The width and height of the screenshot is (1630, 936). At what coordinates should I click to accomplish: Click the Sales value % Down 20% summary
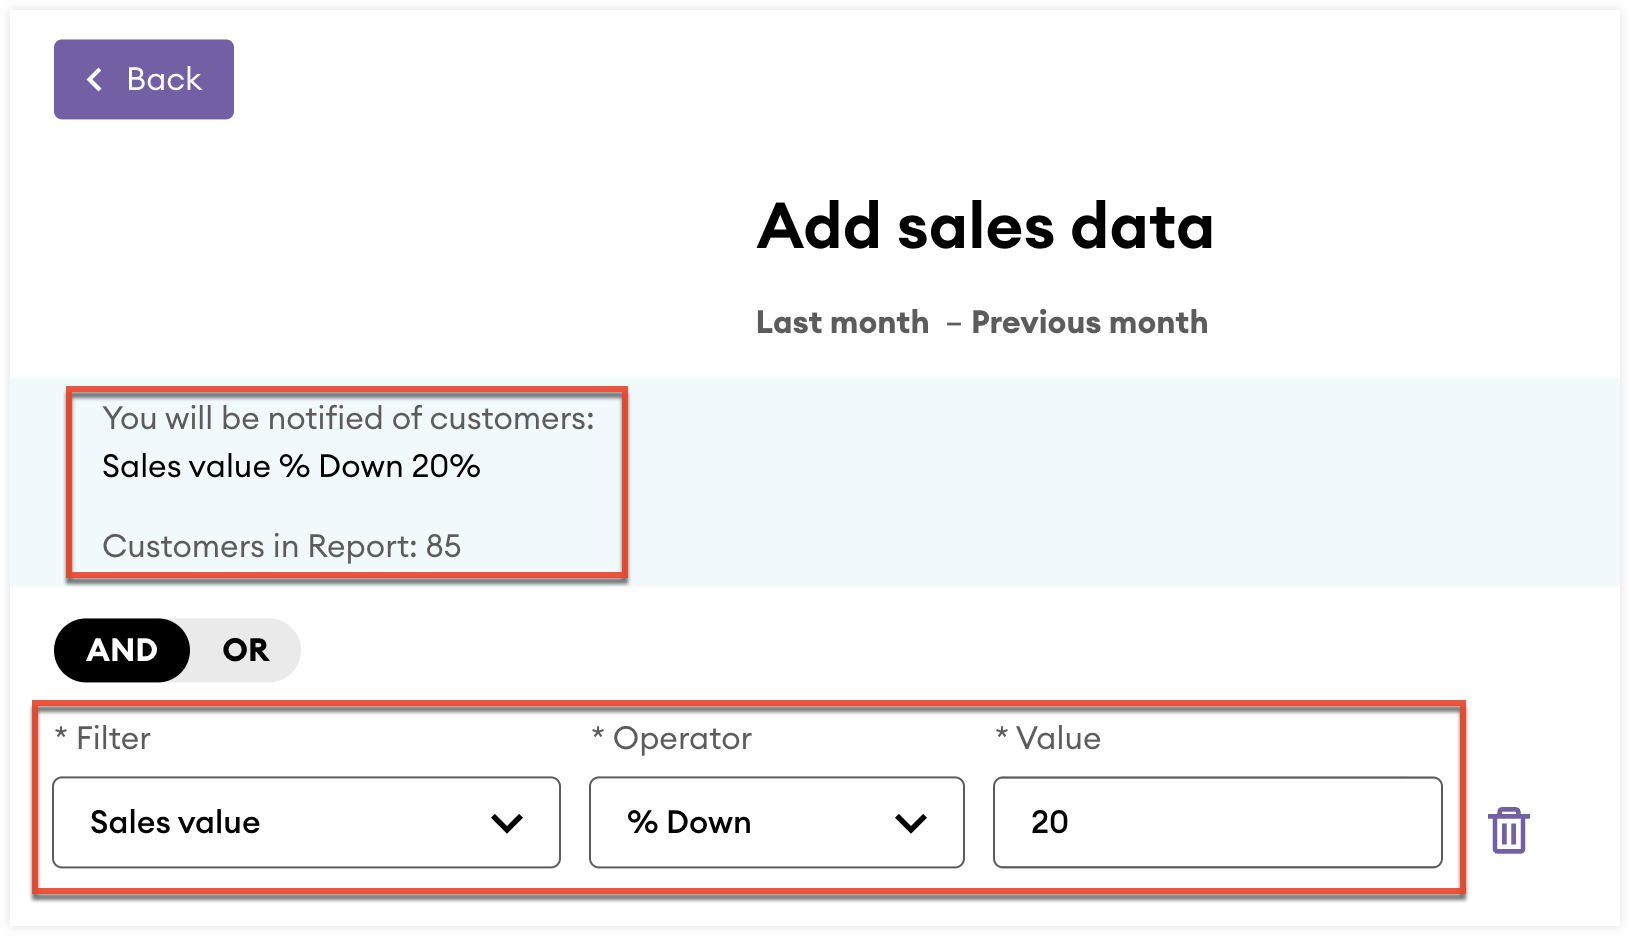click(x=291, y=466)
